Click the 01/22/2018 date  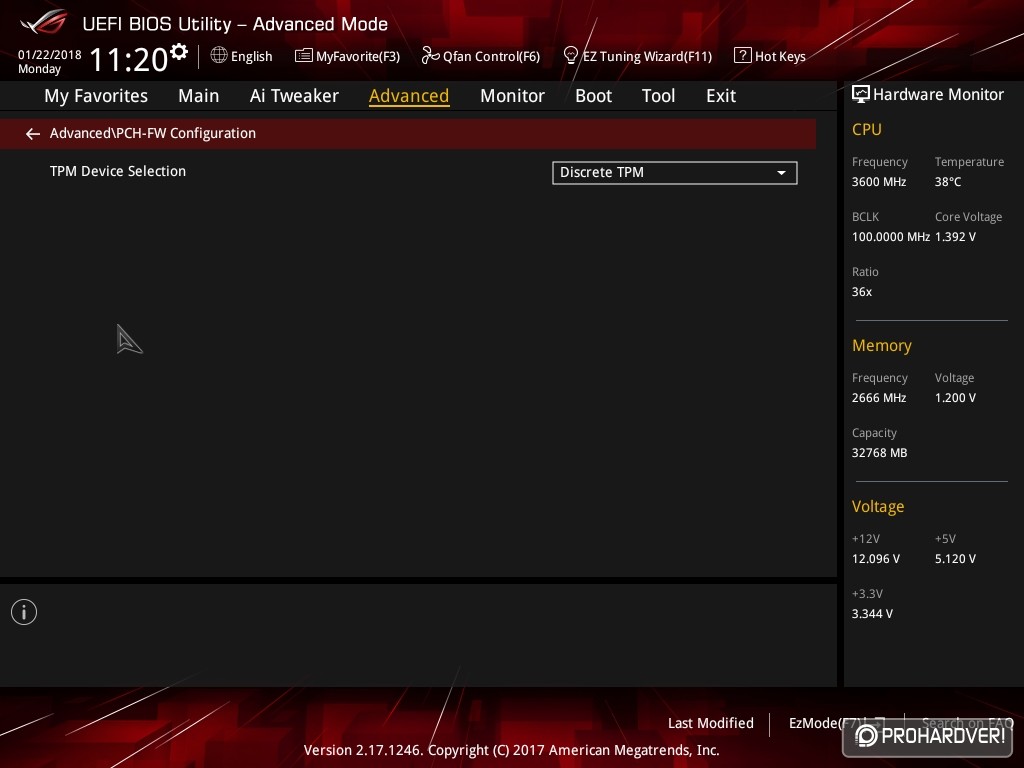click(x=50, y=55)
